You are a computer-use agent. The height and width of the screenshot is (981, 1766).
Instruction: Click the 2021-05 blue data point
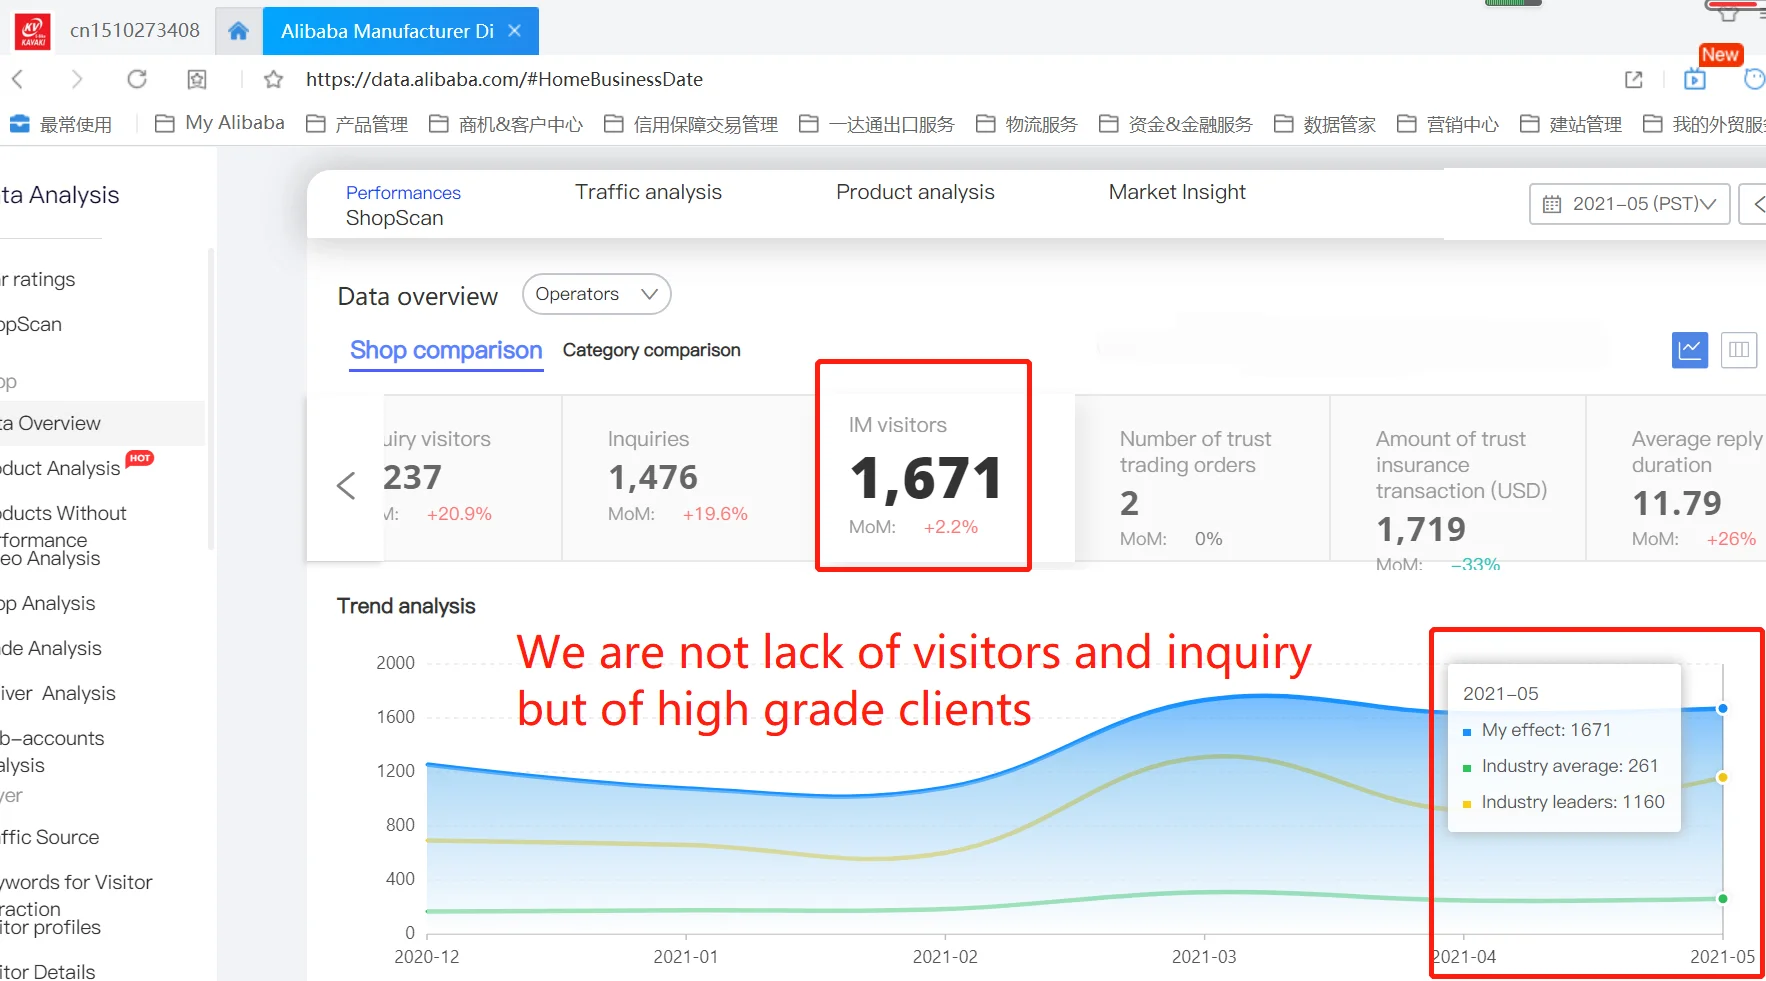click(x=1722, y=709)
